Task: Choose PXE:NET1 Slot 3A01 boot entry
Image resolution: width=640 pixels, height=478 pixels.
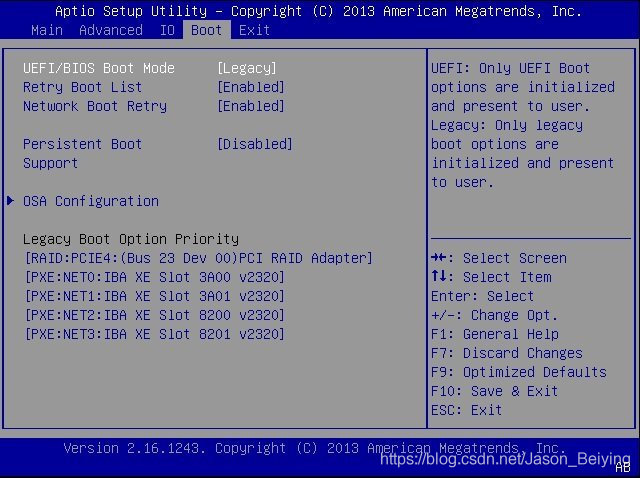Action: point(155,296)
